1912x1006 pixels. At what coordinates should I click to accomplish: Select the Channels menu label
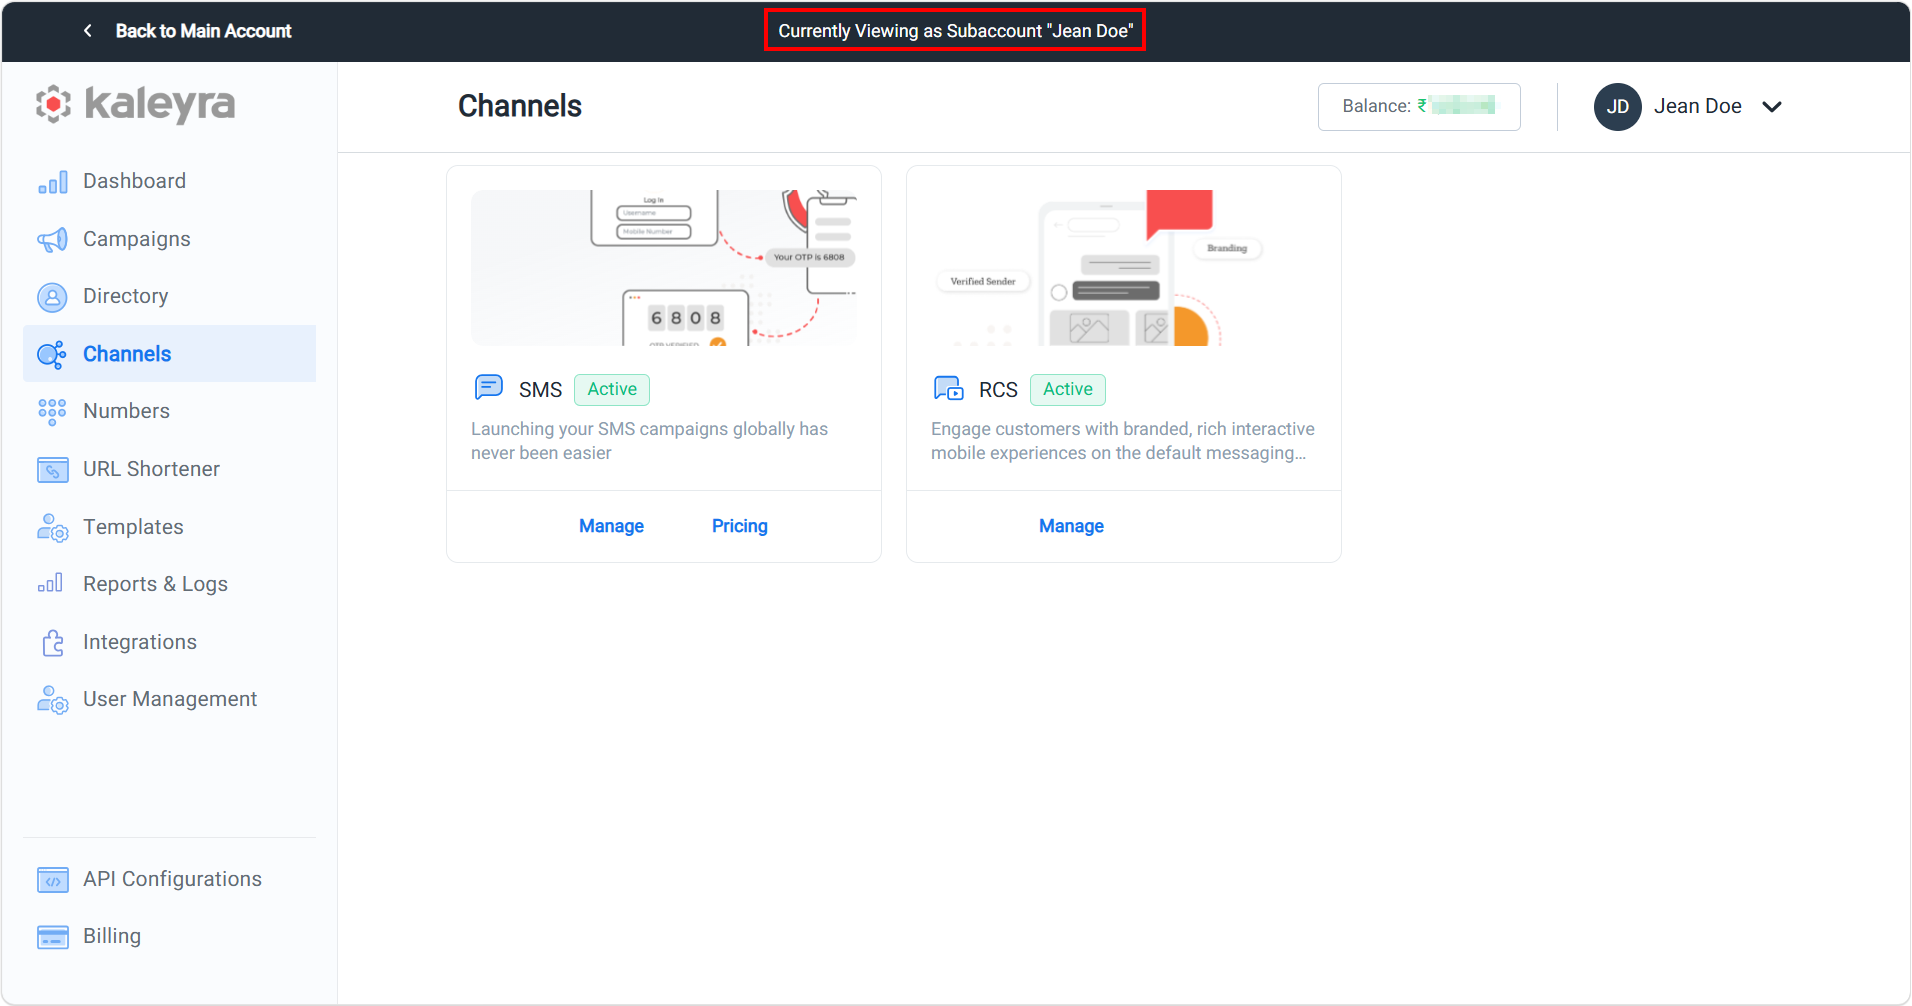click(x=127, y=354)
